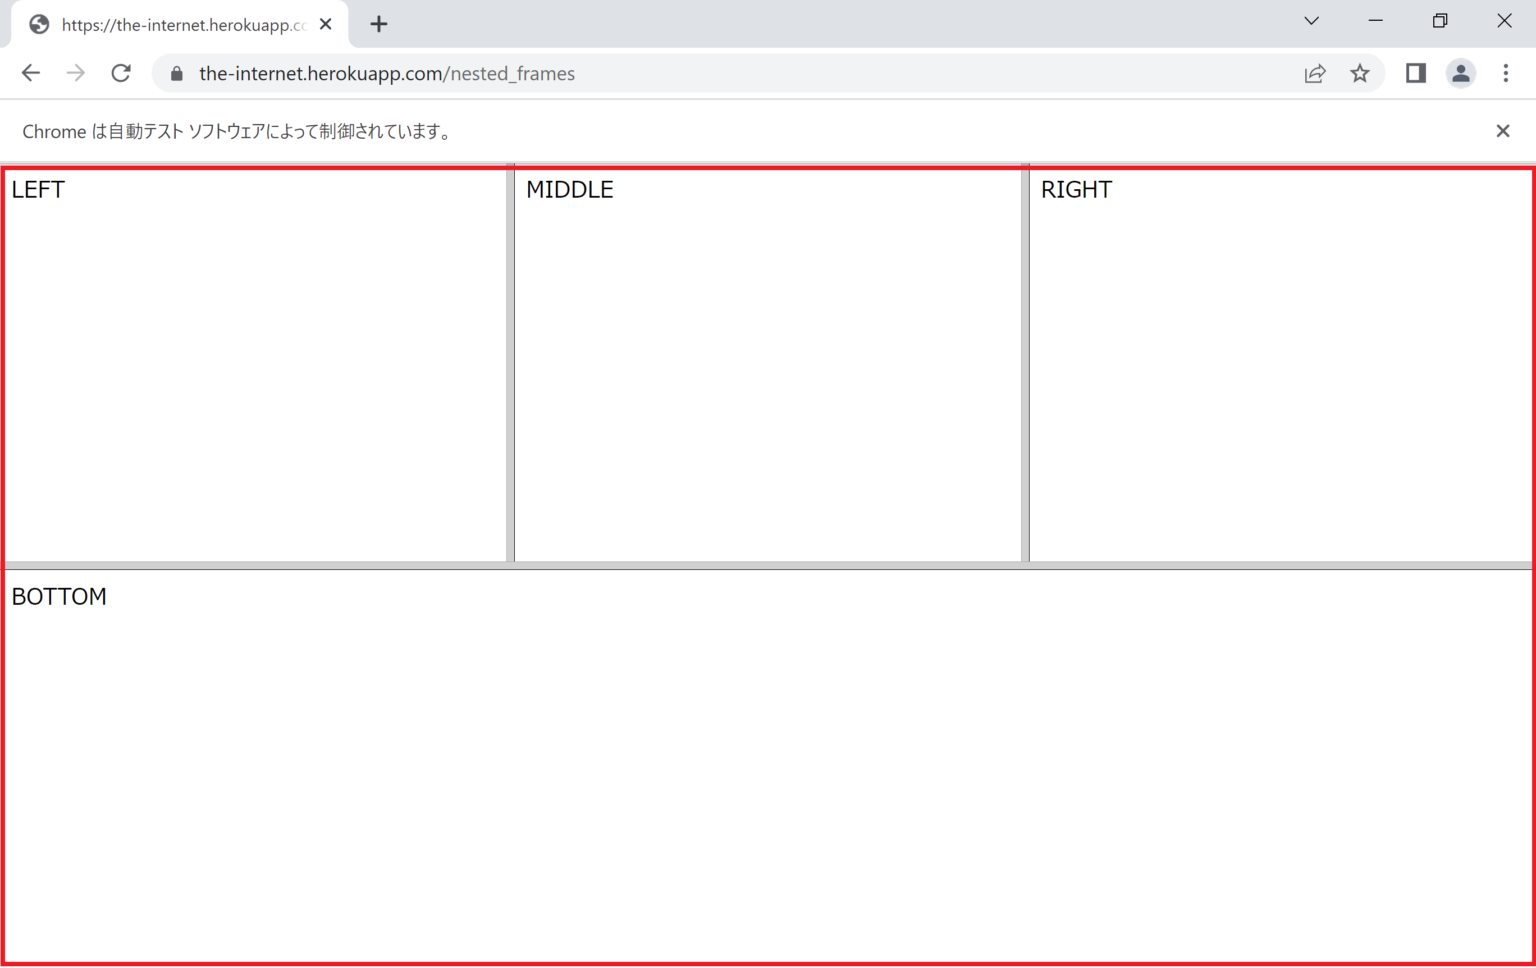Select the LEFT frame text
Screen dimensions: 1536x968
tap(37, 189)
